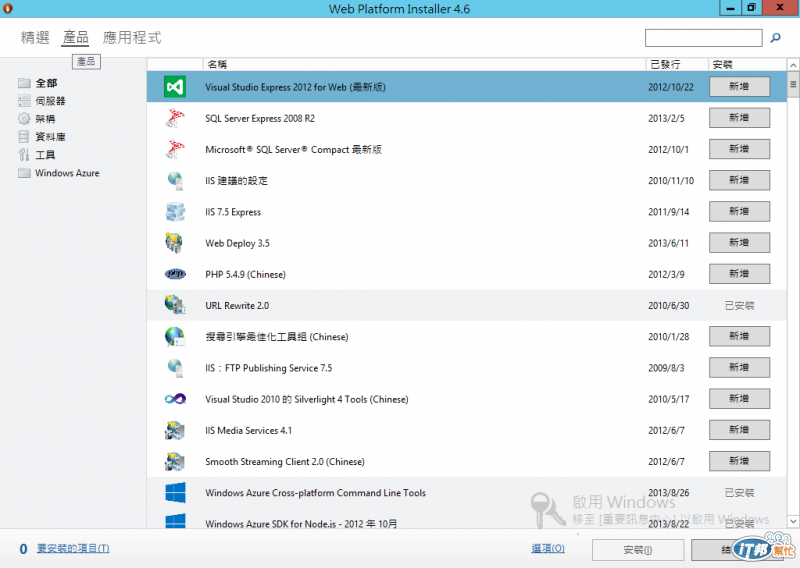Sort by the 名稱 column header
The height and width of the screenshot is (568, 800).
point(424,64)
